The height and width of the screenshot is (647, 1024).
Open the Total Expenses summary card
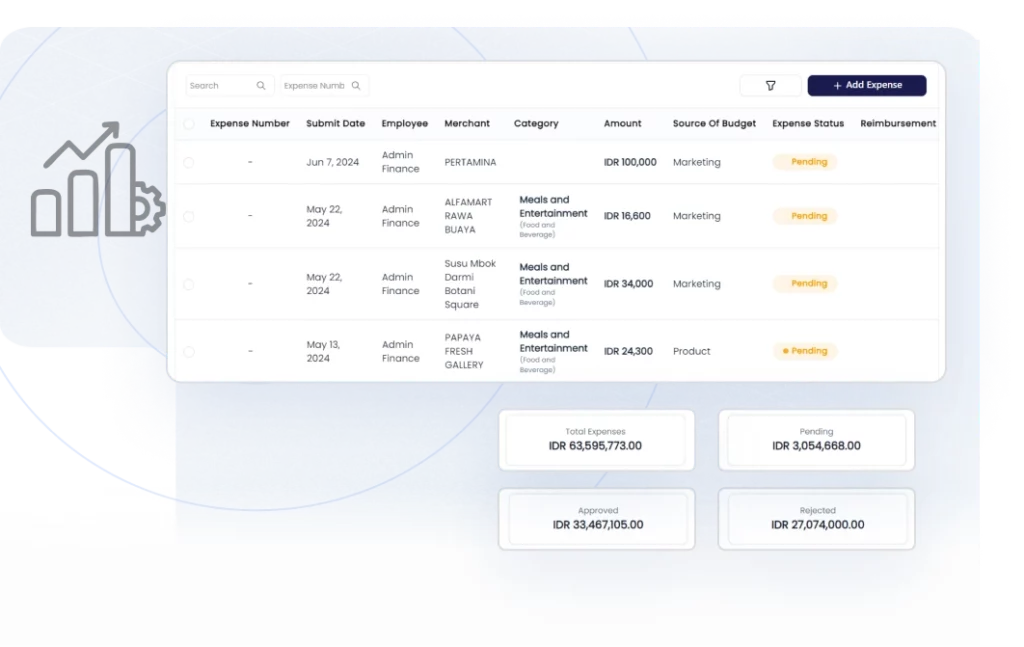[x=596, y=439]
